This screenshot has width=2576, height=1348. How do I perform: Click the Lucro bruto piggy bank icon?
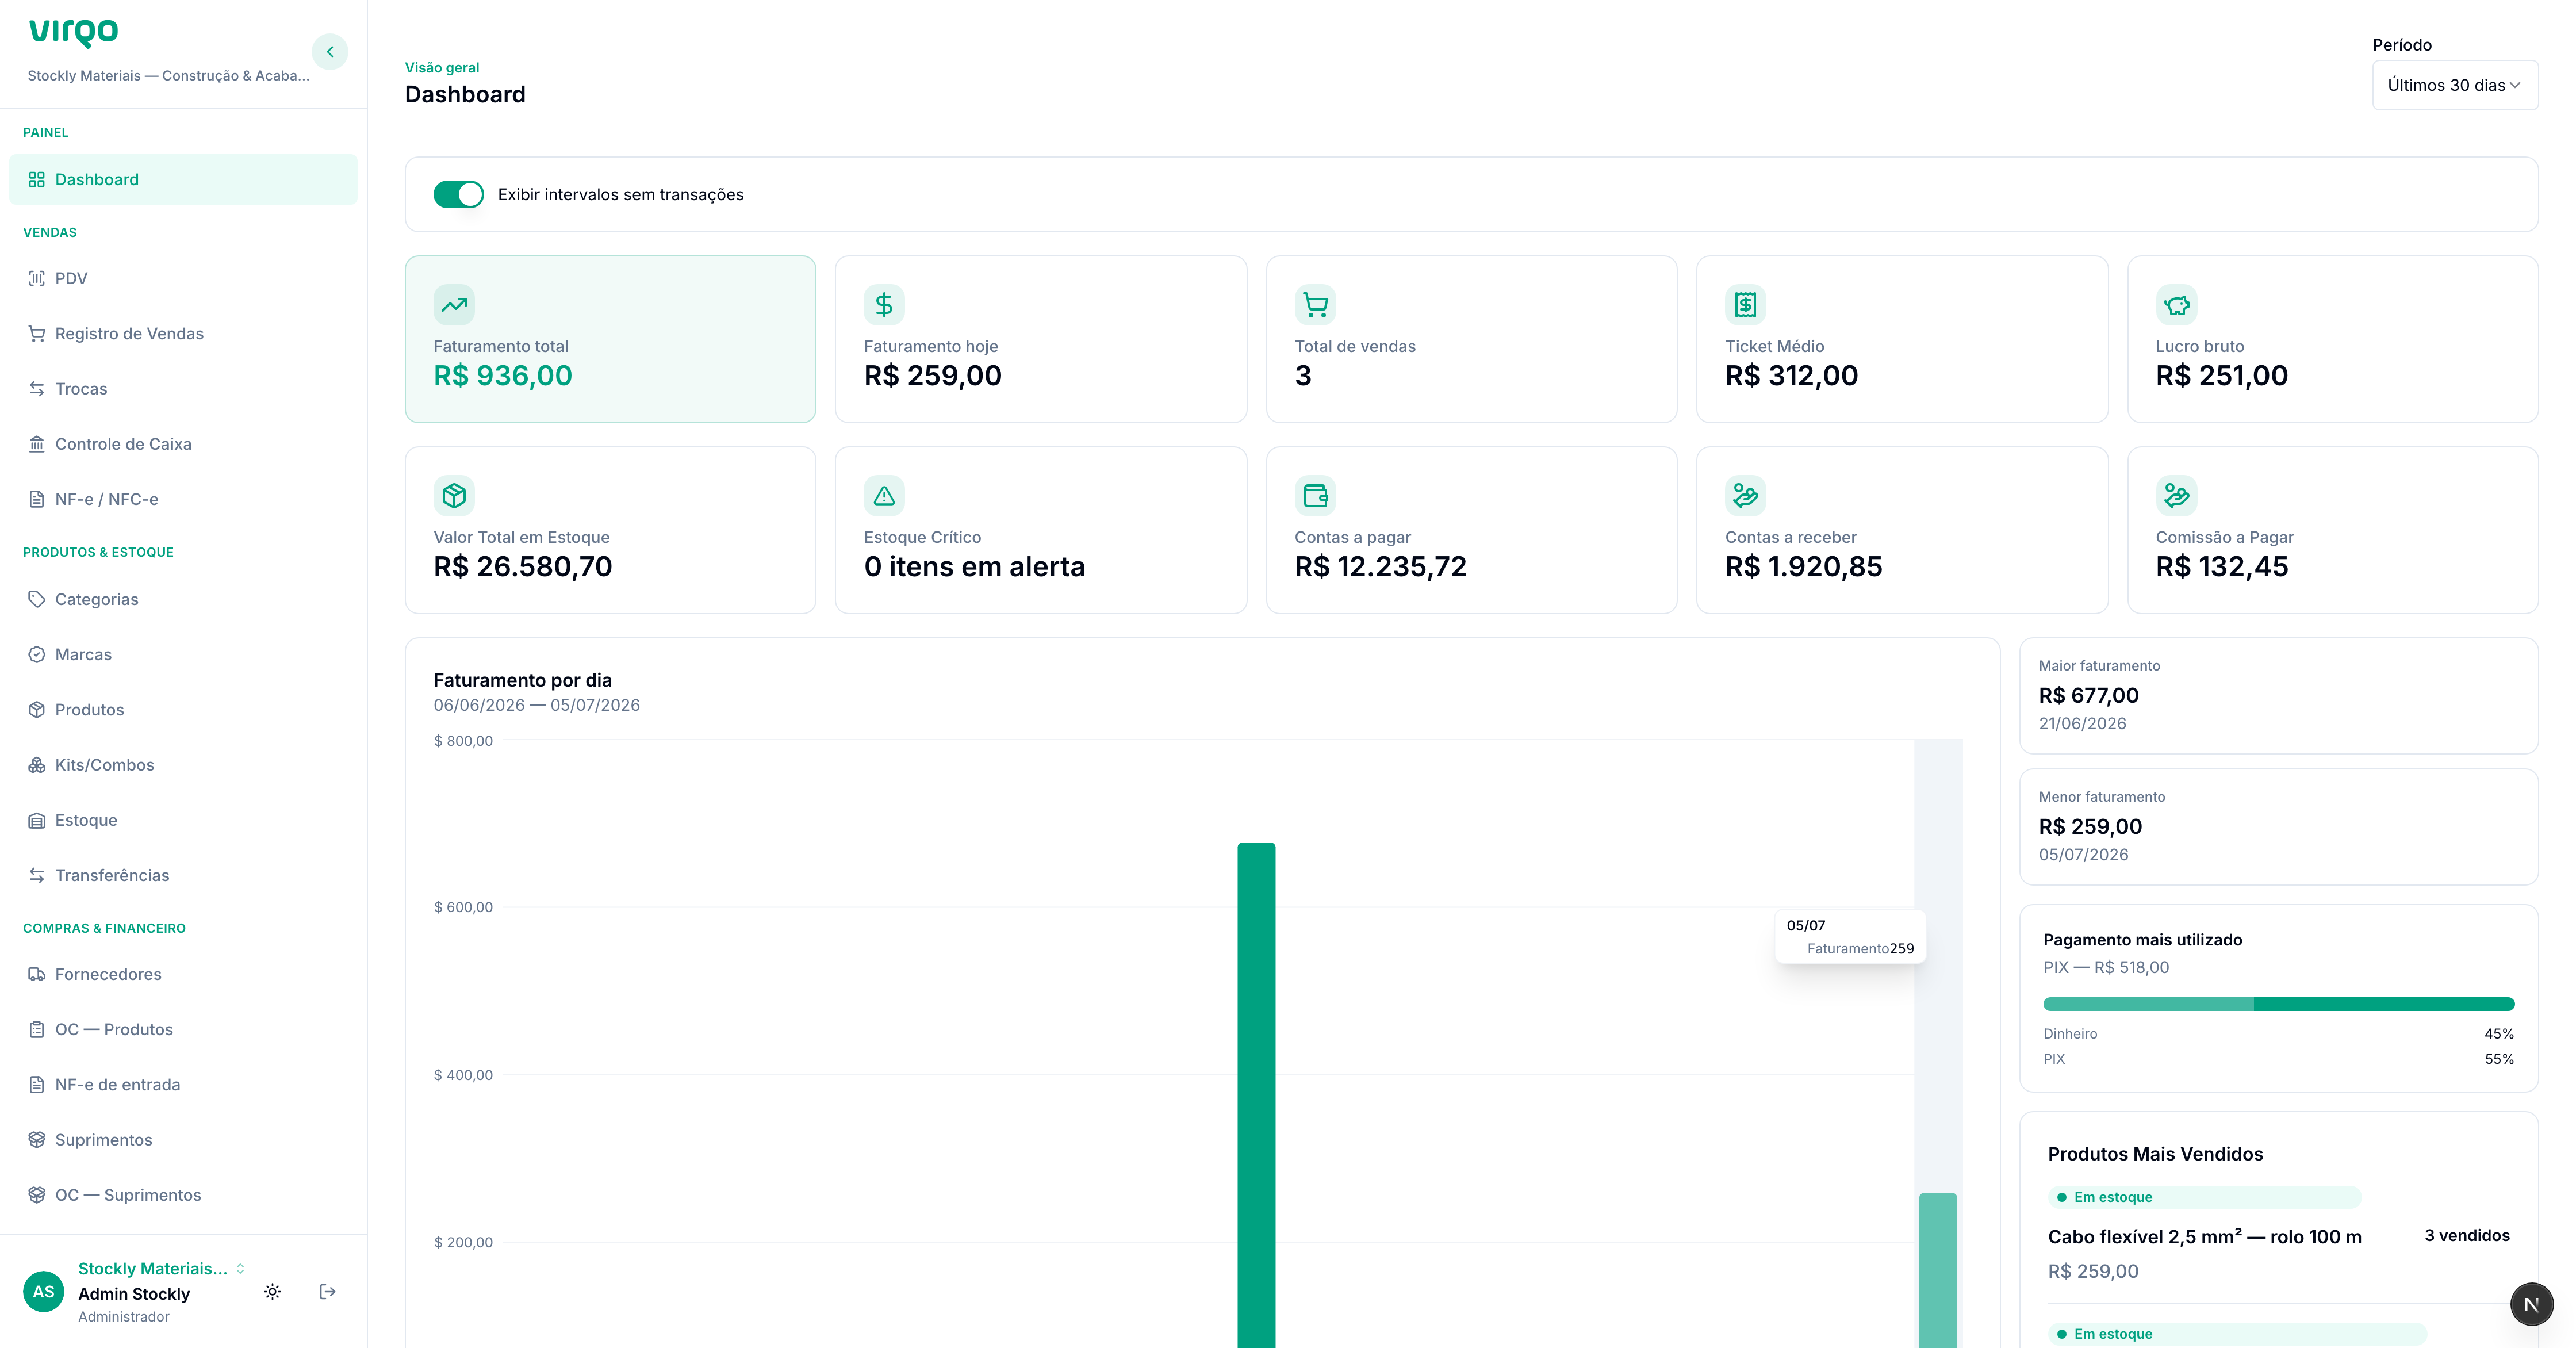(2176, 305)
